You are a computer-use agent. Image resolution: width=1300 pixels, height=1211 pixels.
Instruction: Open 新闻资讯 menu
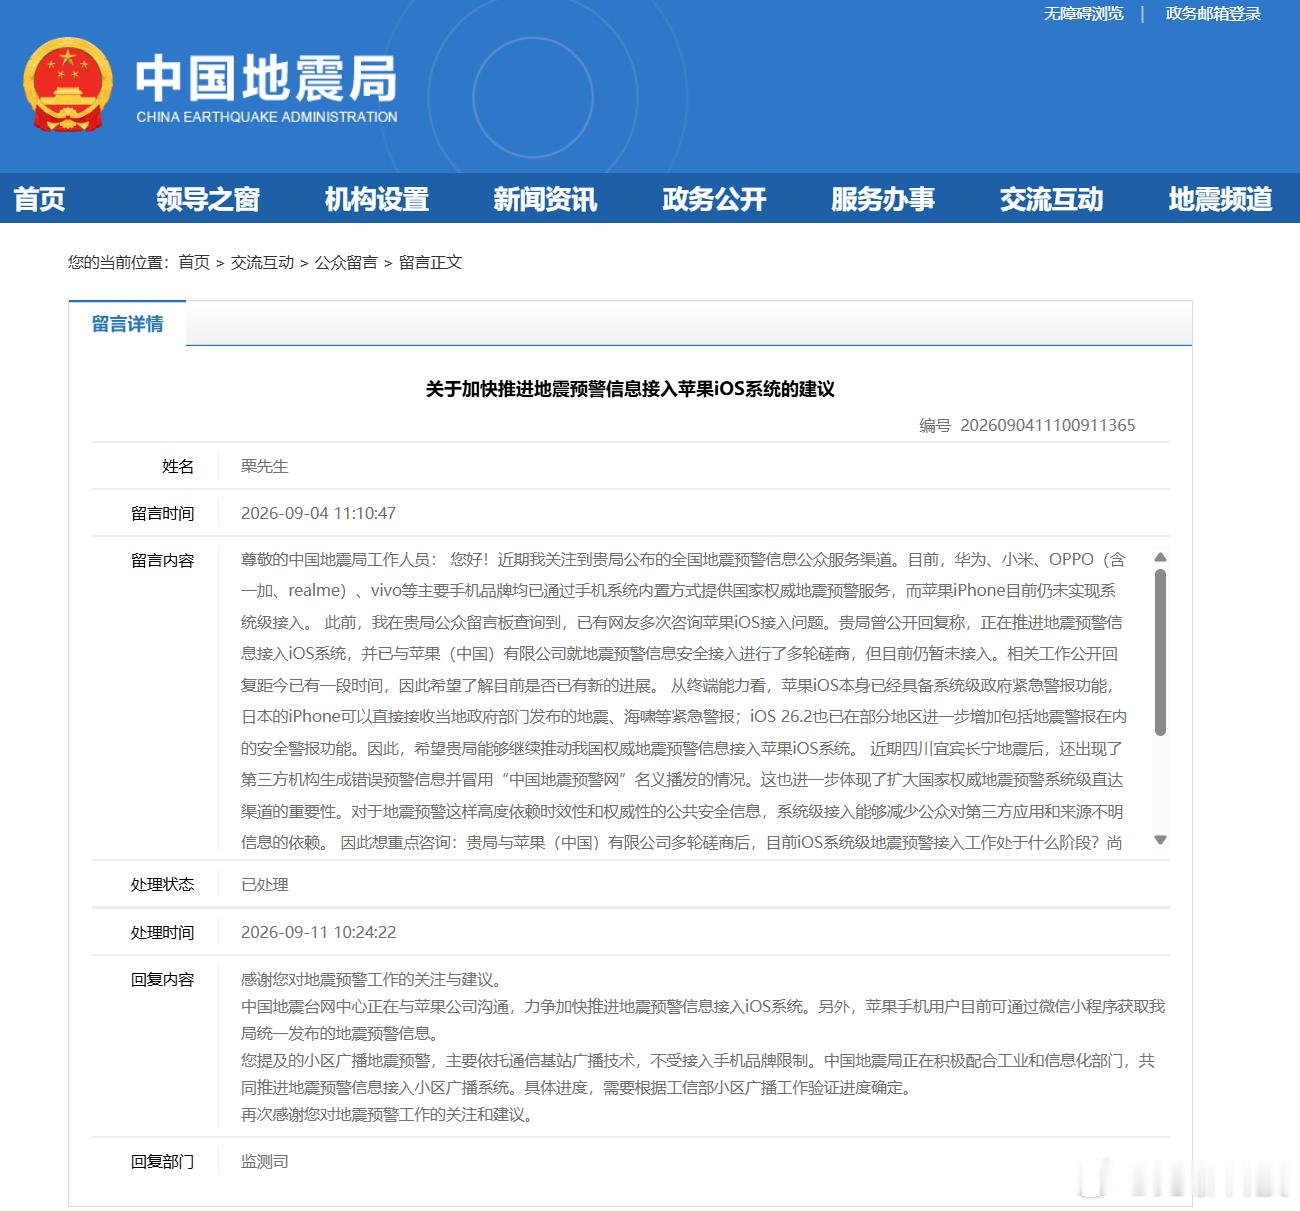[x=545, y=199]
